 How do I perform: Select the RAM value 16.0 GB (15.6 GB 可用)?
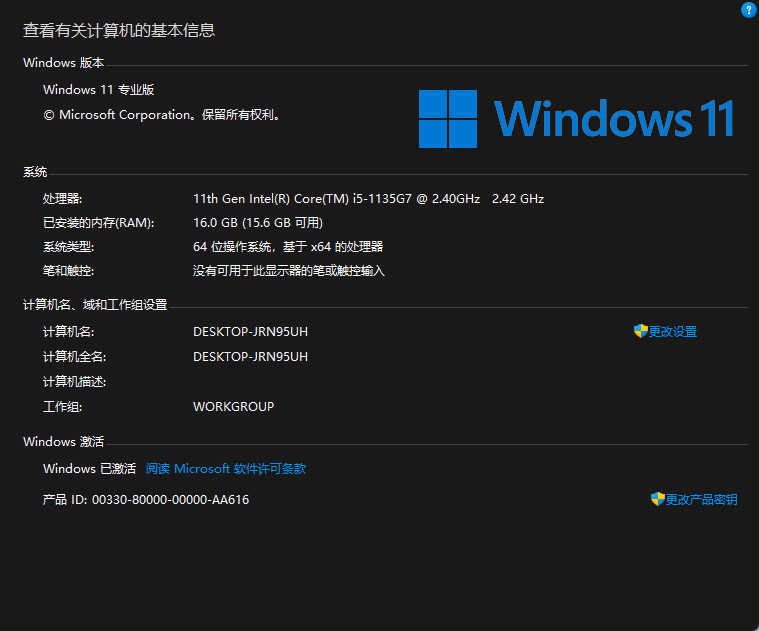point(258,223)
